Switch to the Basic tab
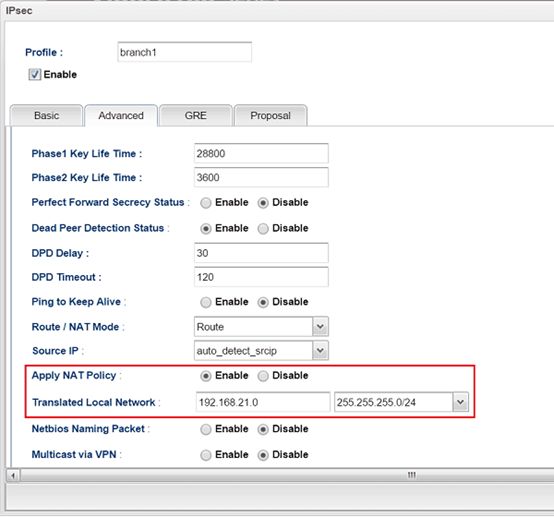 point(46,116)
